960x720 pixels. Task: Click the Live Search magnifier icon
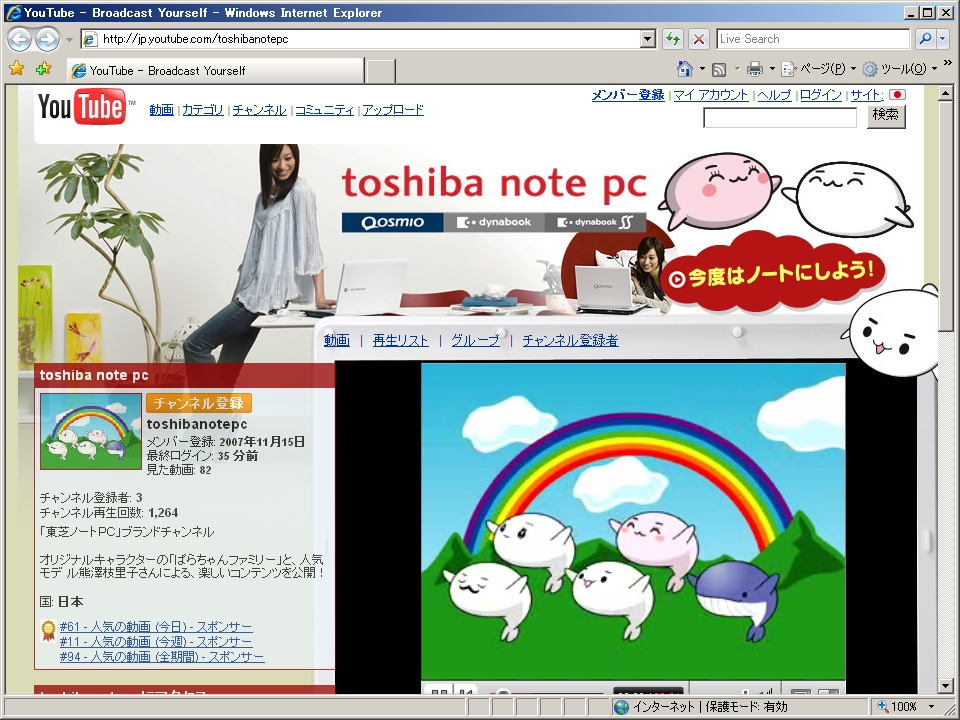click(925, 39)
